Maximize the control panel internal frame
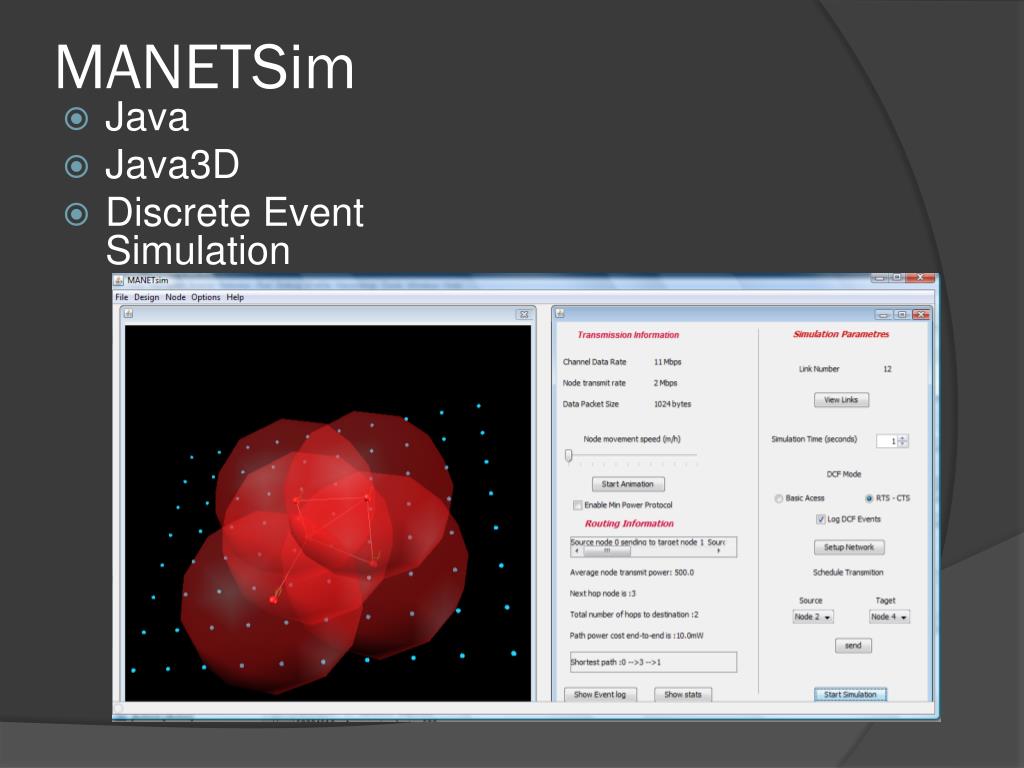The height and width of the screenshot is (768, 1024). point(903,315)
